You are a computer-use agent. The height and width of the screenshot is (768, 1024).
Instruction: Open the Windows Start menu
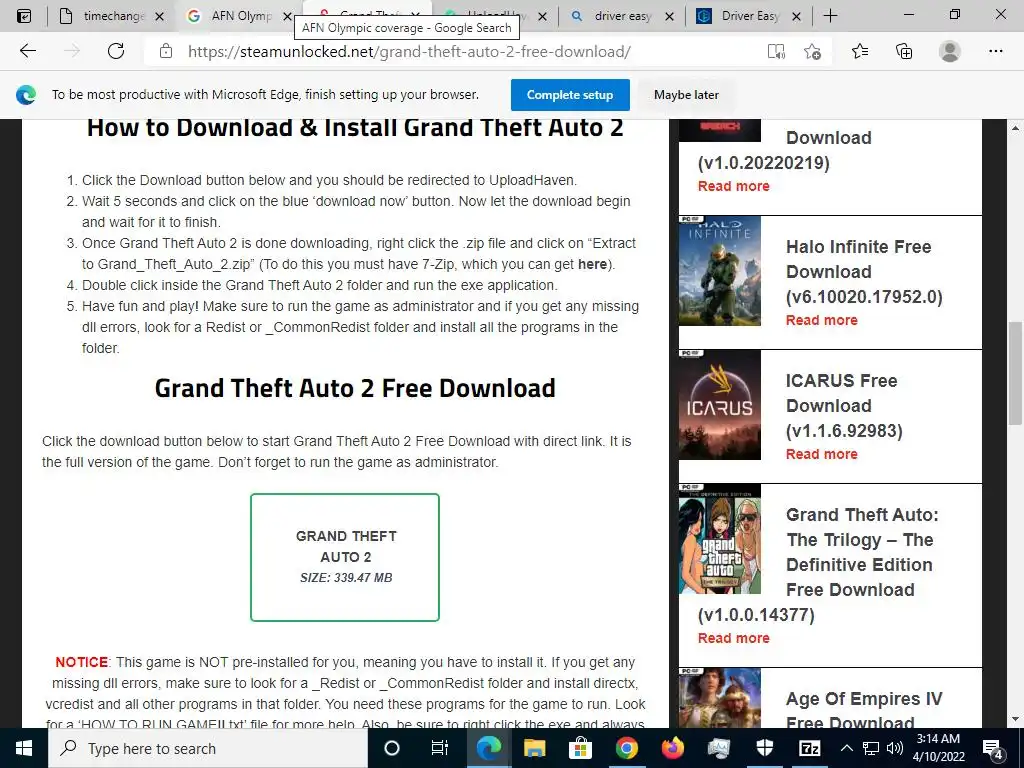pyautogui.click(x=24, y=748)
